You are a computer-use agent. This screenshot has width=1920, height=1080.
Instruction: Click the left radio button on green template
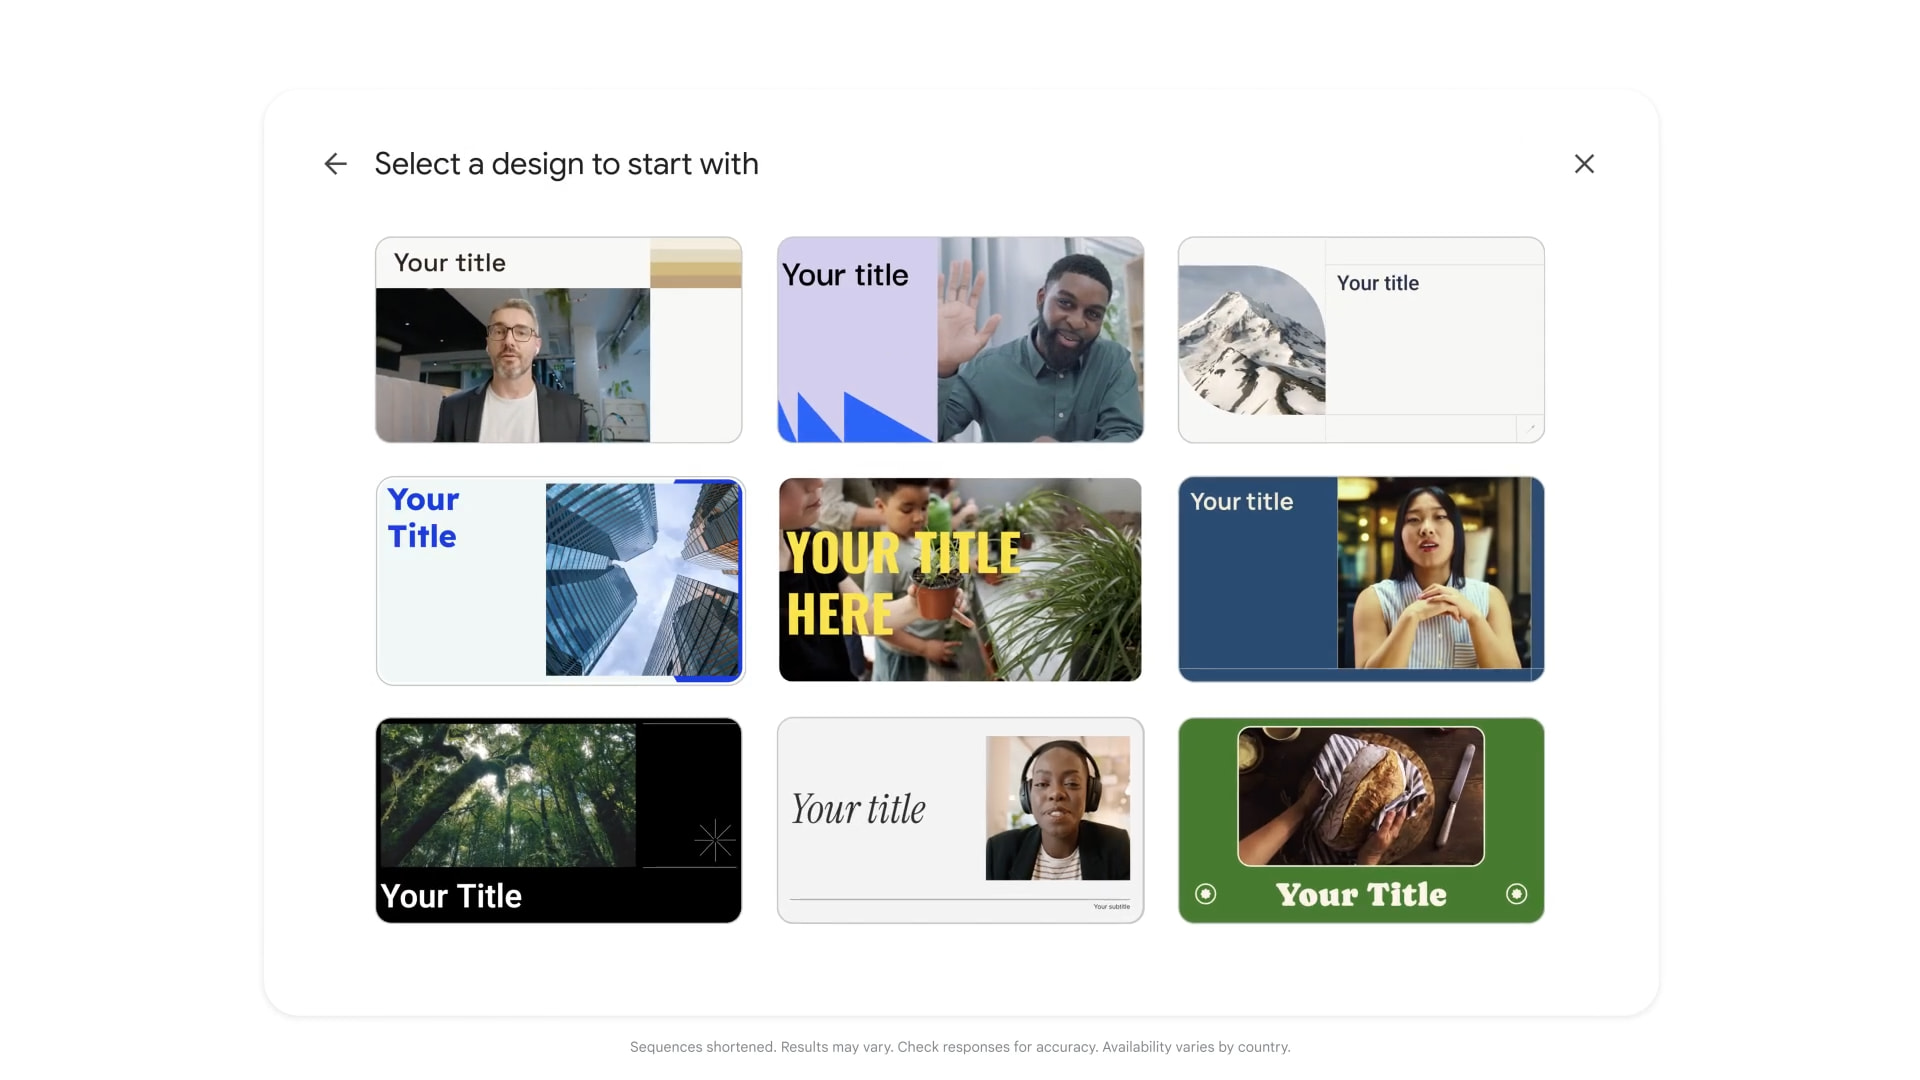click(1204, 894)
